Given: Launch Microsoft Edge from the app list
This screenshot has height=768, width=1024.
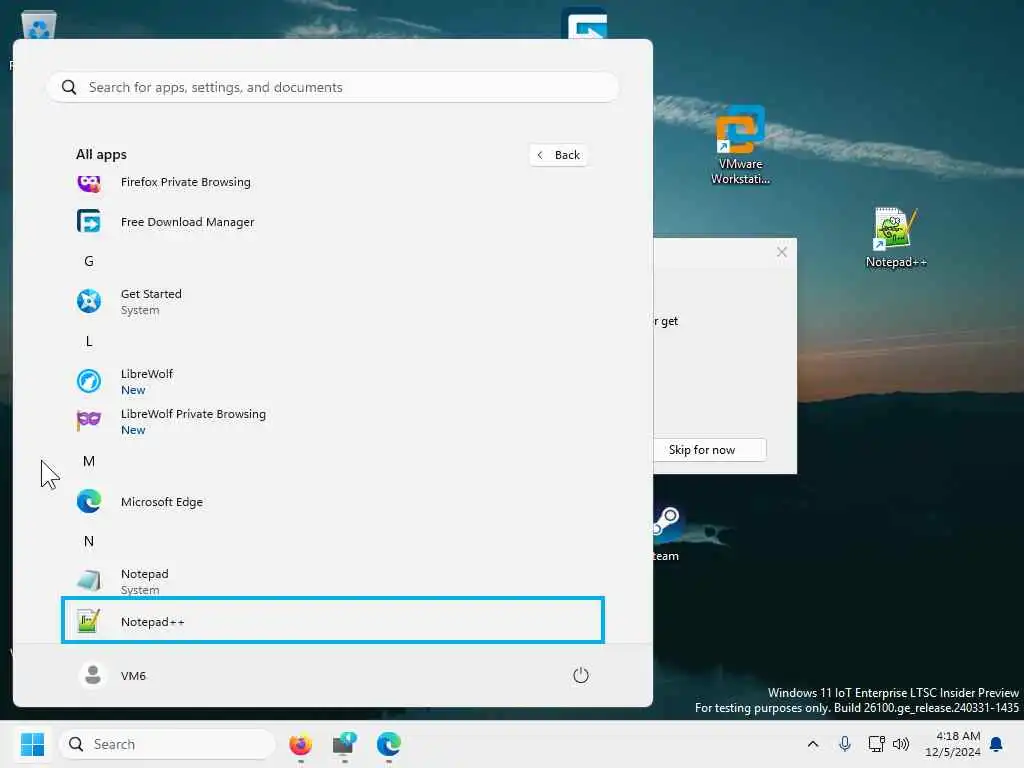Looking at the screenshot, I should (x=333, y=502).
